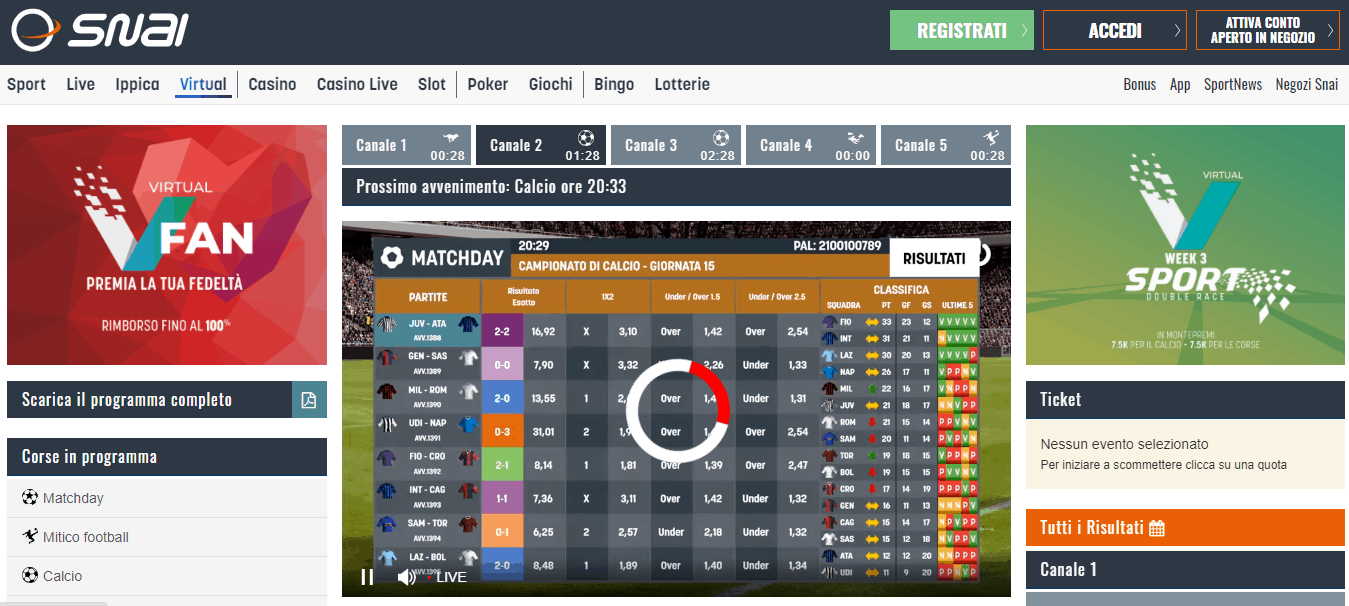Click the calendar icon in Tutti i Risultati
The height and width of the screenshot is (606, 1349).
click(x=1157, y=528)
